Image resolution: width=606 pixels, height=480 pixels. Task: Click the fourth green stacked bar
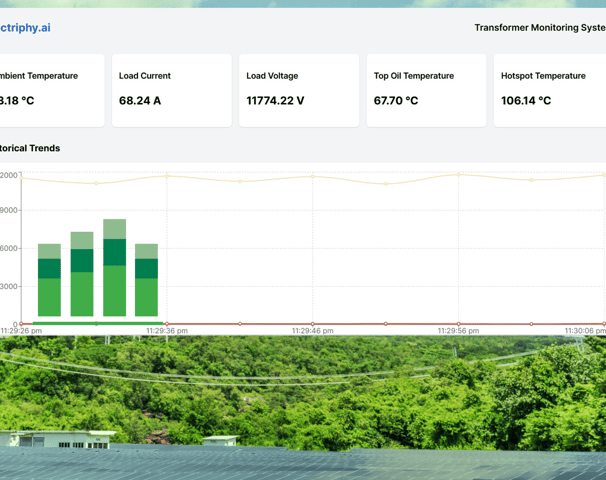pyautogui.click(x=146, y=280)
